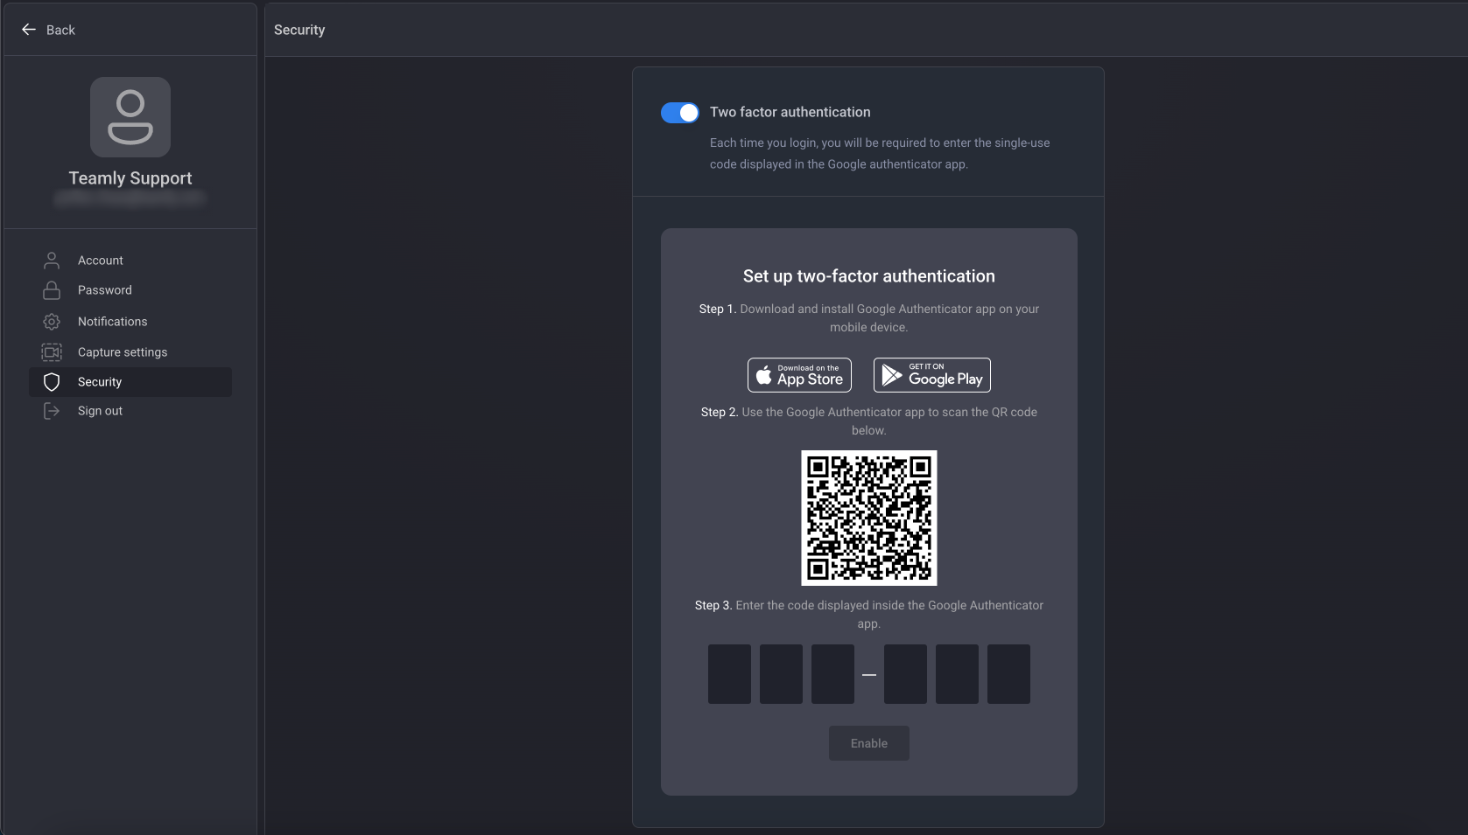1468x835 pixels.
Task: Click the Step 3 instruction text
Action: click(x=869, y=614)
